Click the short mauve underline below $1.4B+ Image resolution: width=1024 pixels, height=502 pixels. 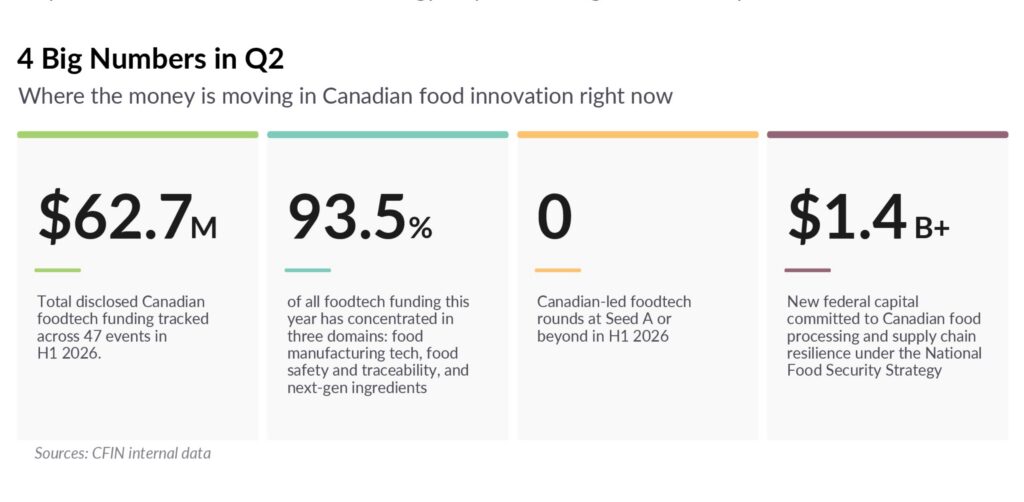tap(808, 270)
